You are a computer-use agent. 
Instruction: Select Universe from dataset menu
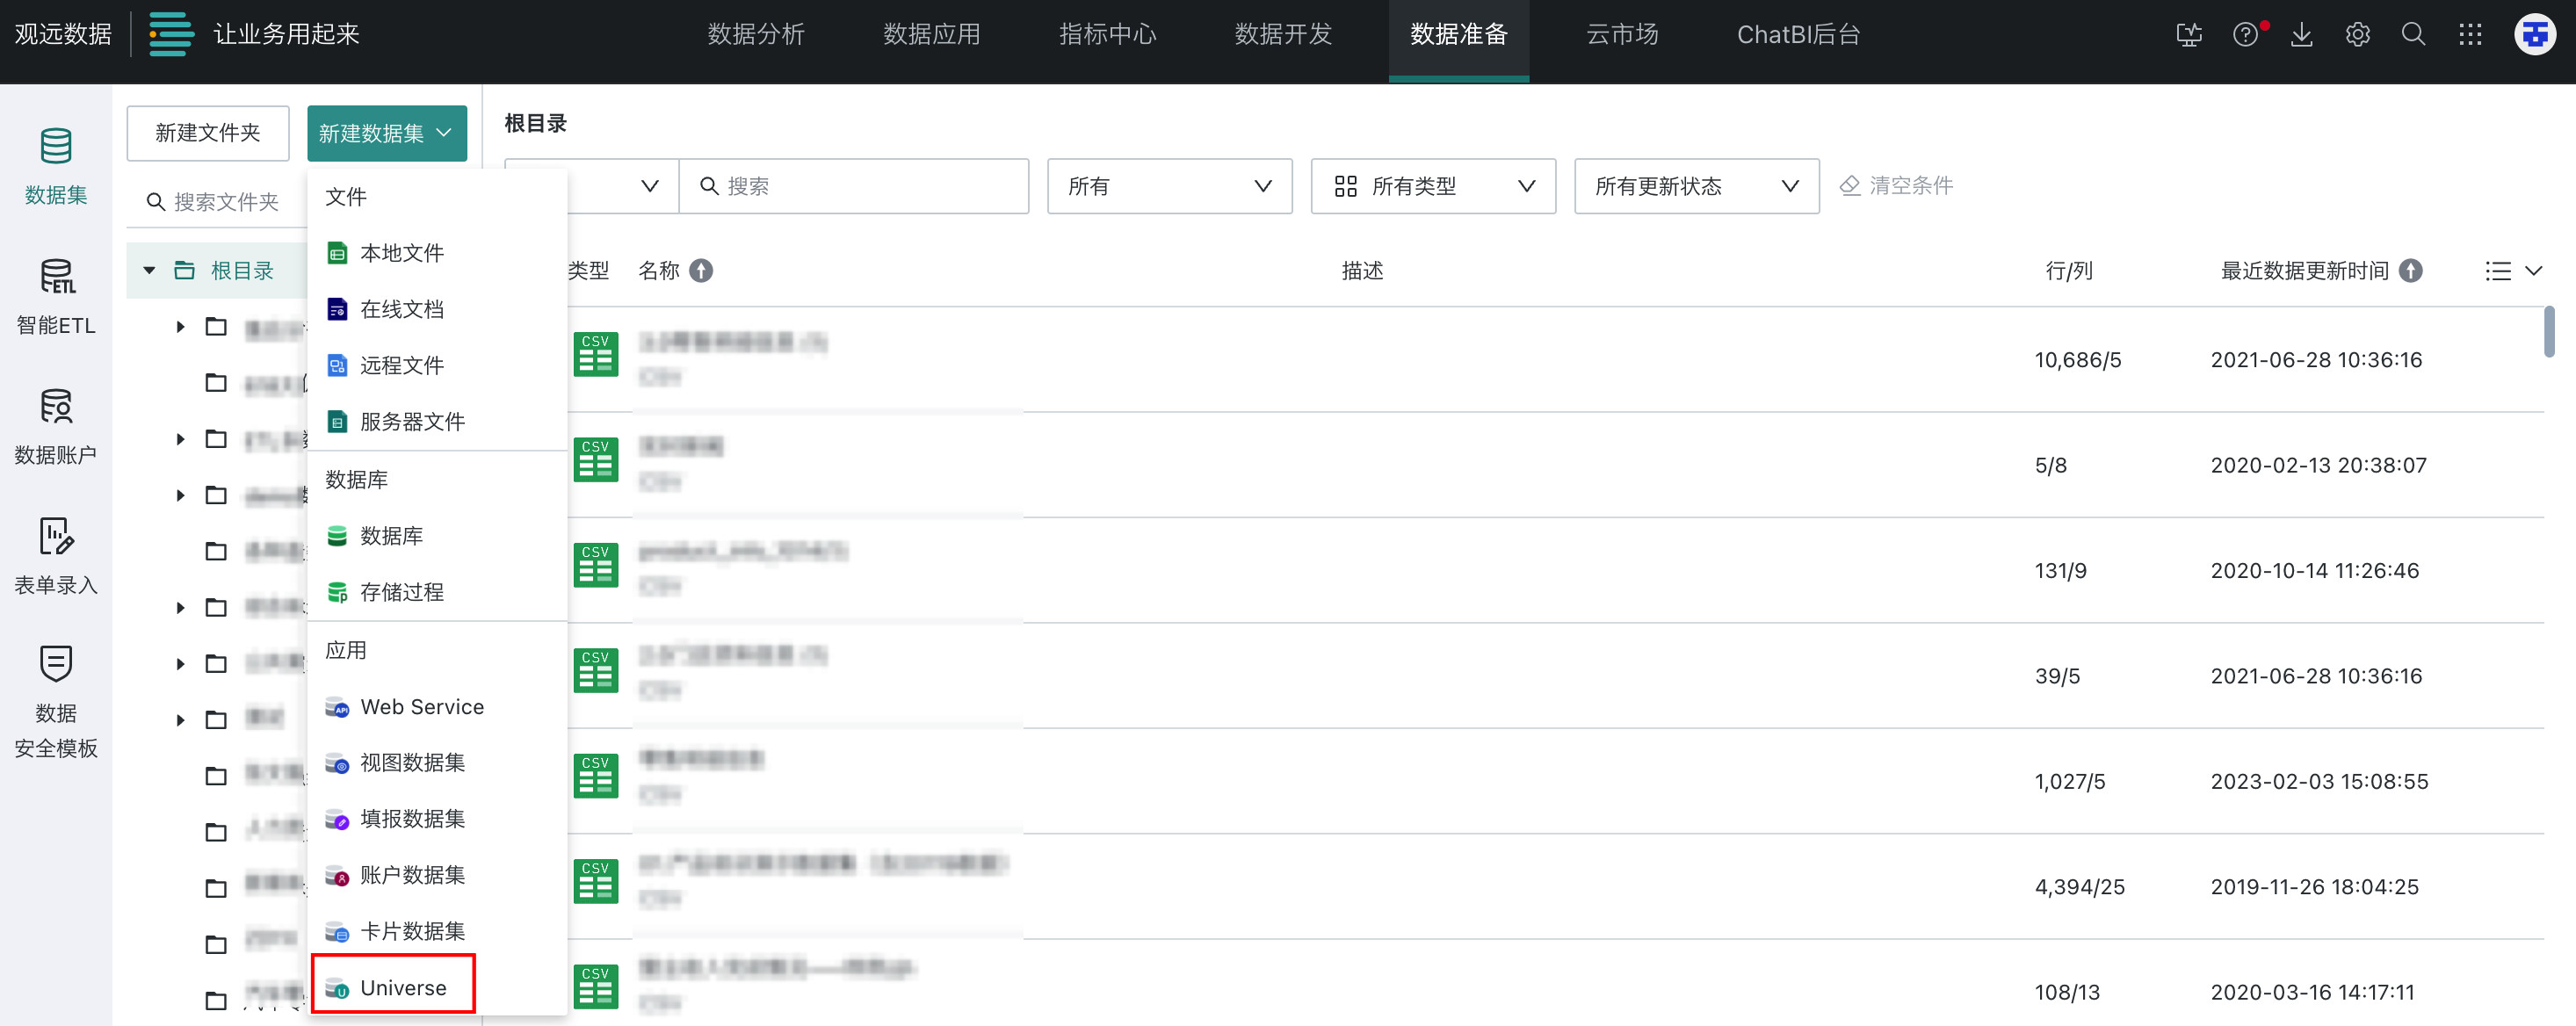click(x=403, y=987)
